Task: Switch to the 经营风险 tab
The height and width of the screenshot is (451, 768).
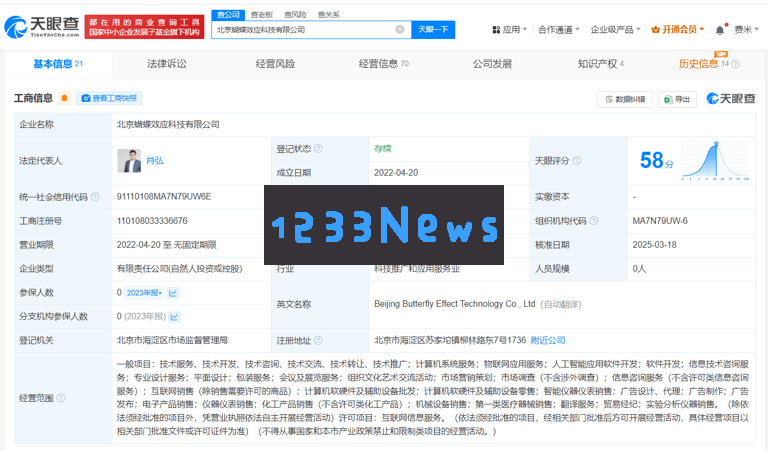Action: tap(275, 64)
